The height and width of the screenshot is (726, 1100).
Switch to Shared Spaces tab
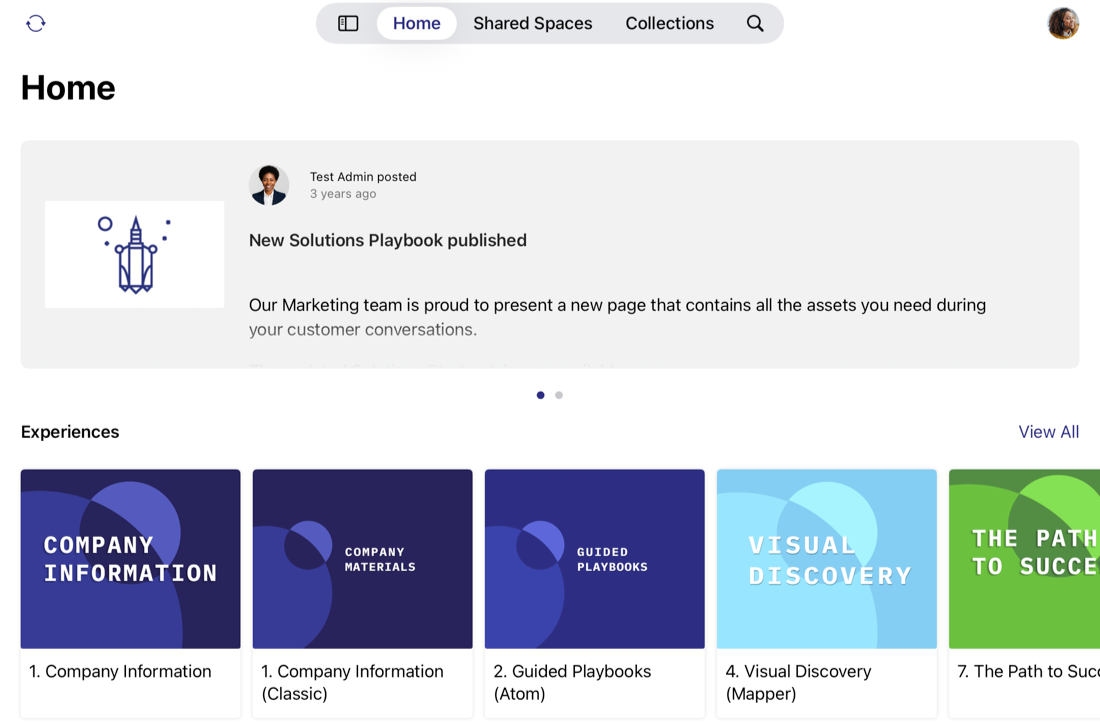[532, 23]
